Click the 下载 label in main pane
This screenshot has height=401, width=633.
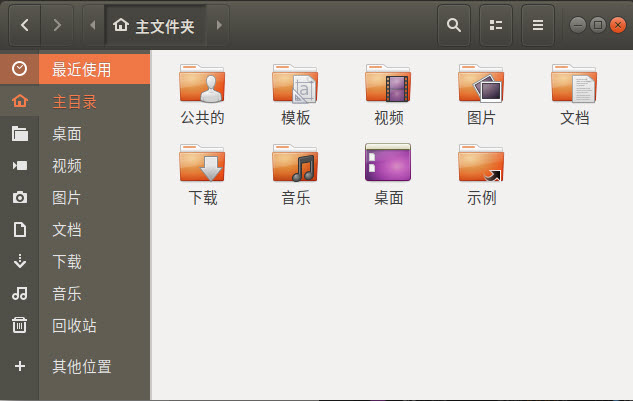click(203, 198)
